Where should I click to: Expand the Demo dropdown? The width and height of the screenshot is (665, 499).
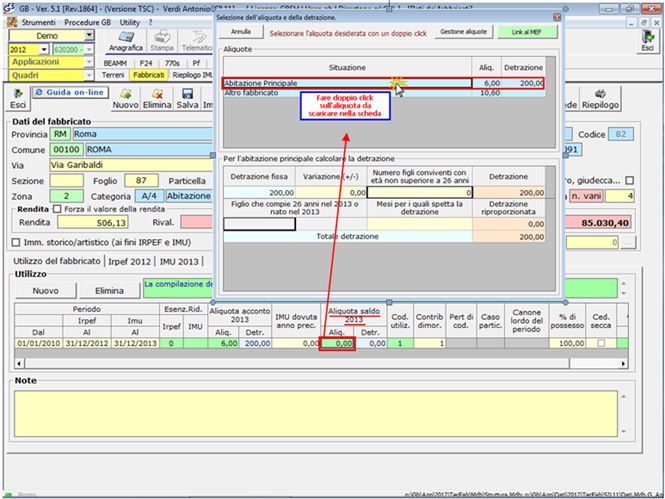(89, 36)
